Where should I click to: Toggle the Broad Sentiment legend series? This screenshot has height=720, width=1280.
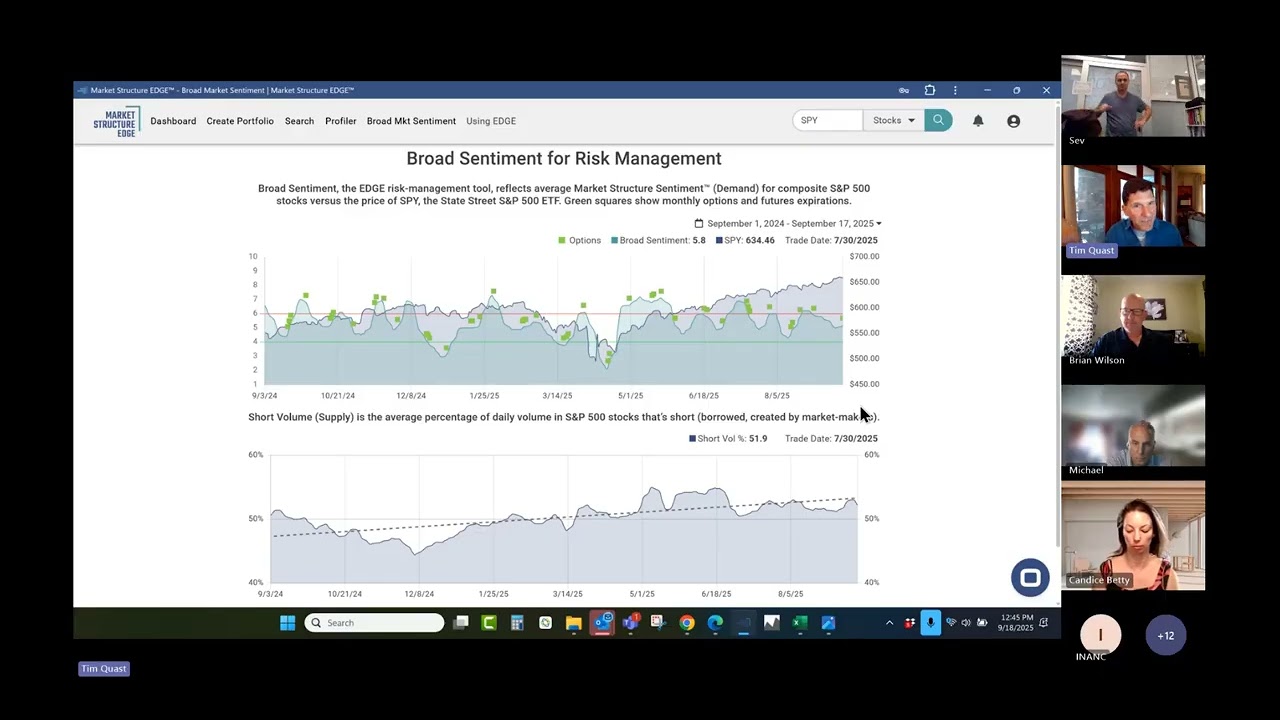pos(658,240)
